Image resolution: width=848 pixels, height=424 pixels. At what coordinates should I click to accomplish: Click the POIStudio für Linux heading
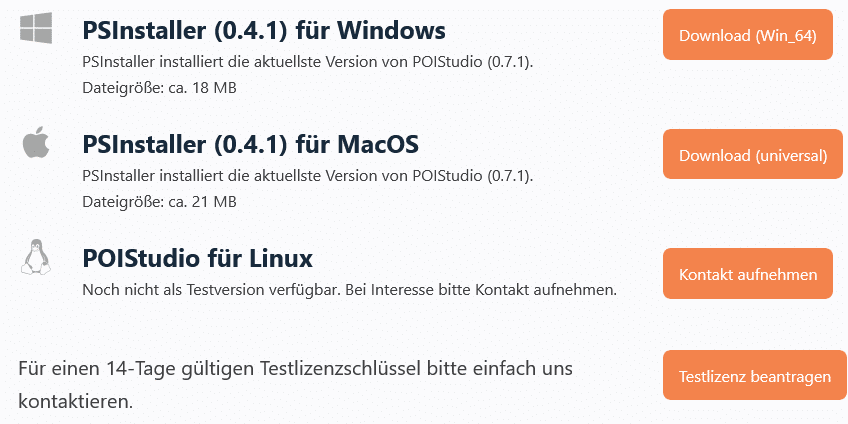[198, 259]
